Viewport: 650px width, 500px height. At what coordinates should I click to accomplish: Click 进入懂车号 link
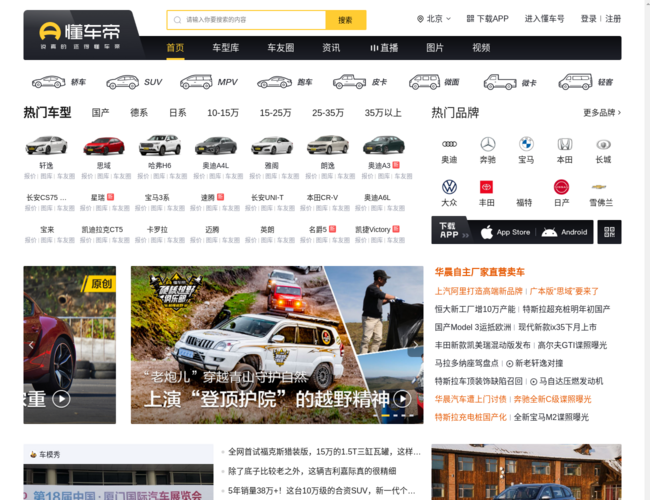click(544, 19)
